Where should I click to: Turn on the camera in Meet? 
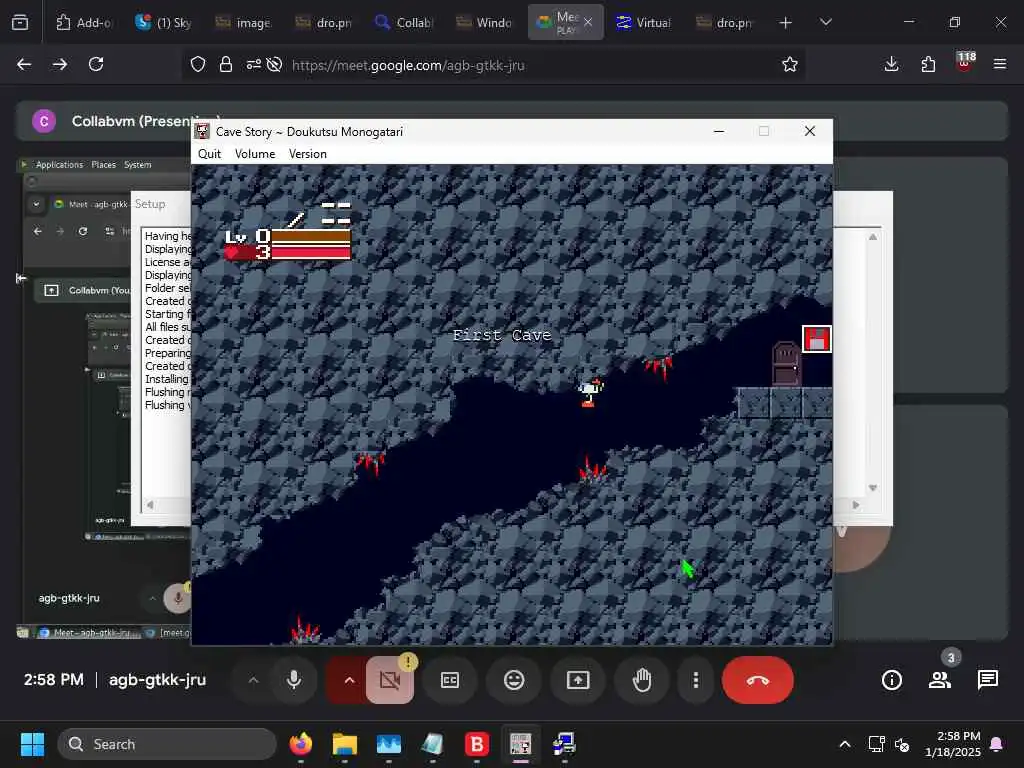pos(389,680)
